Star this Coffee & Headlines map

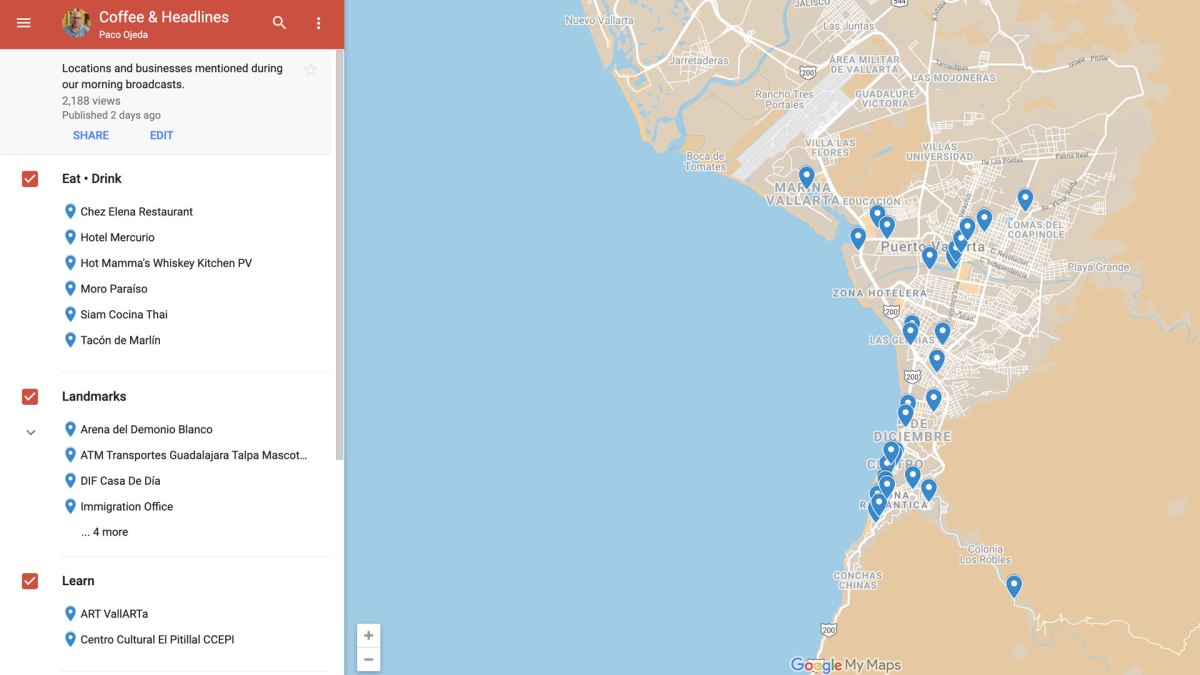pos(311,70)
